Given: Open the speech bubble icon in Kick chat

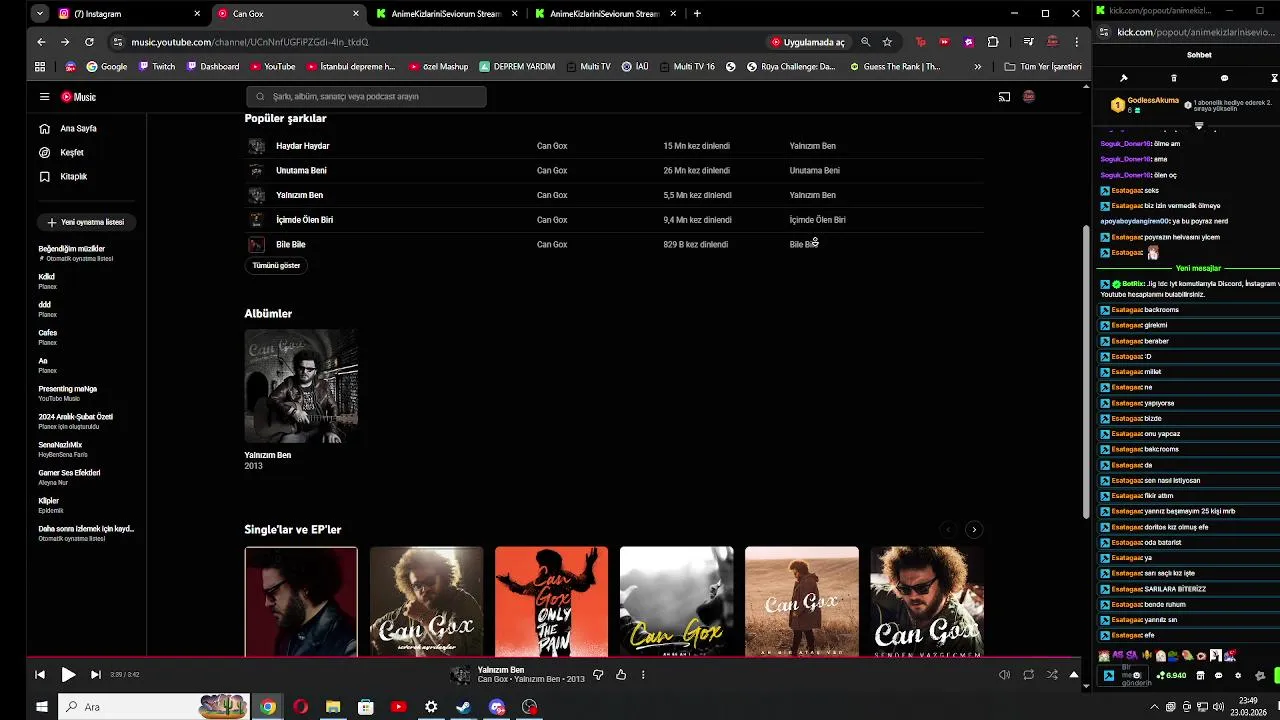Looking at the screenshot, I should click(1224, 78).
